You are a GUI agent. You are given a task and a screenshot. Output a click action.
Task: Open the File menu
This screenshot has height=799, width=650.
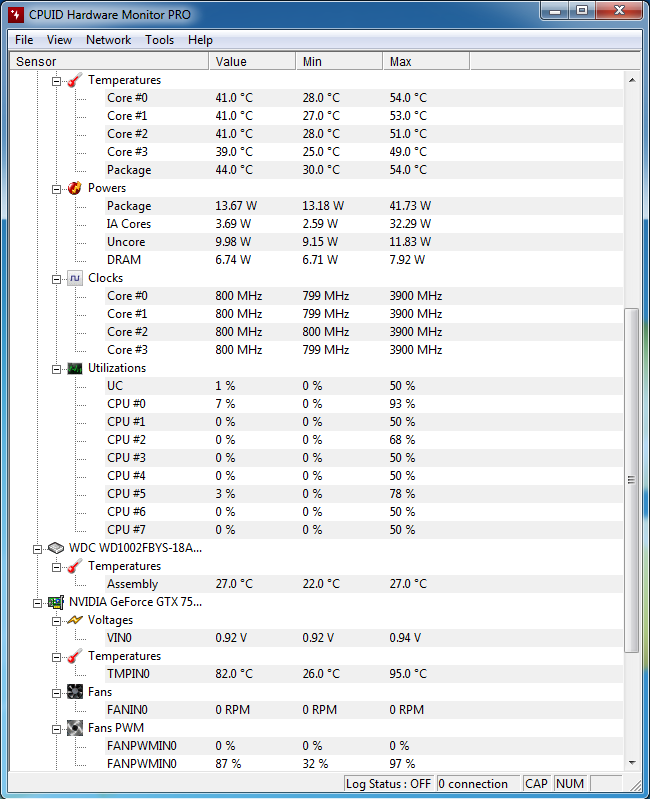[x=24, y=40]
